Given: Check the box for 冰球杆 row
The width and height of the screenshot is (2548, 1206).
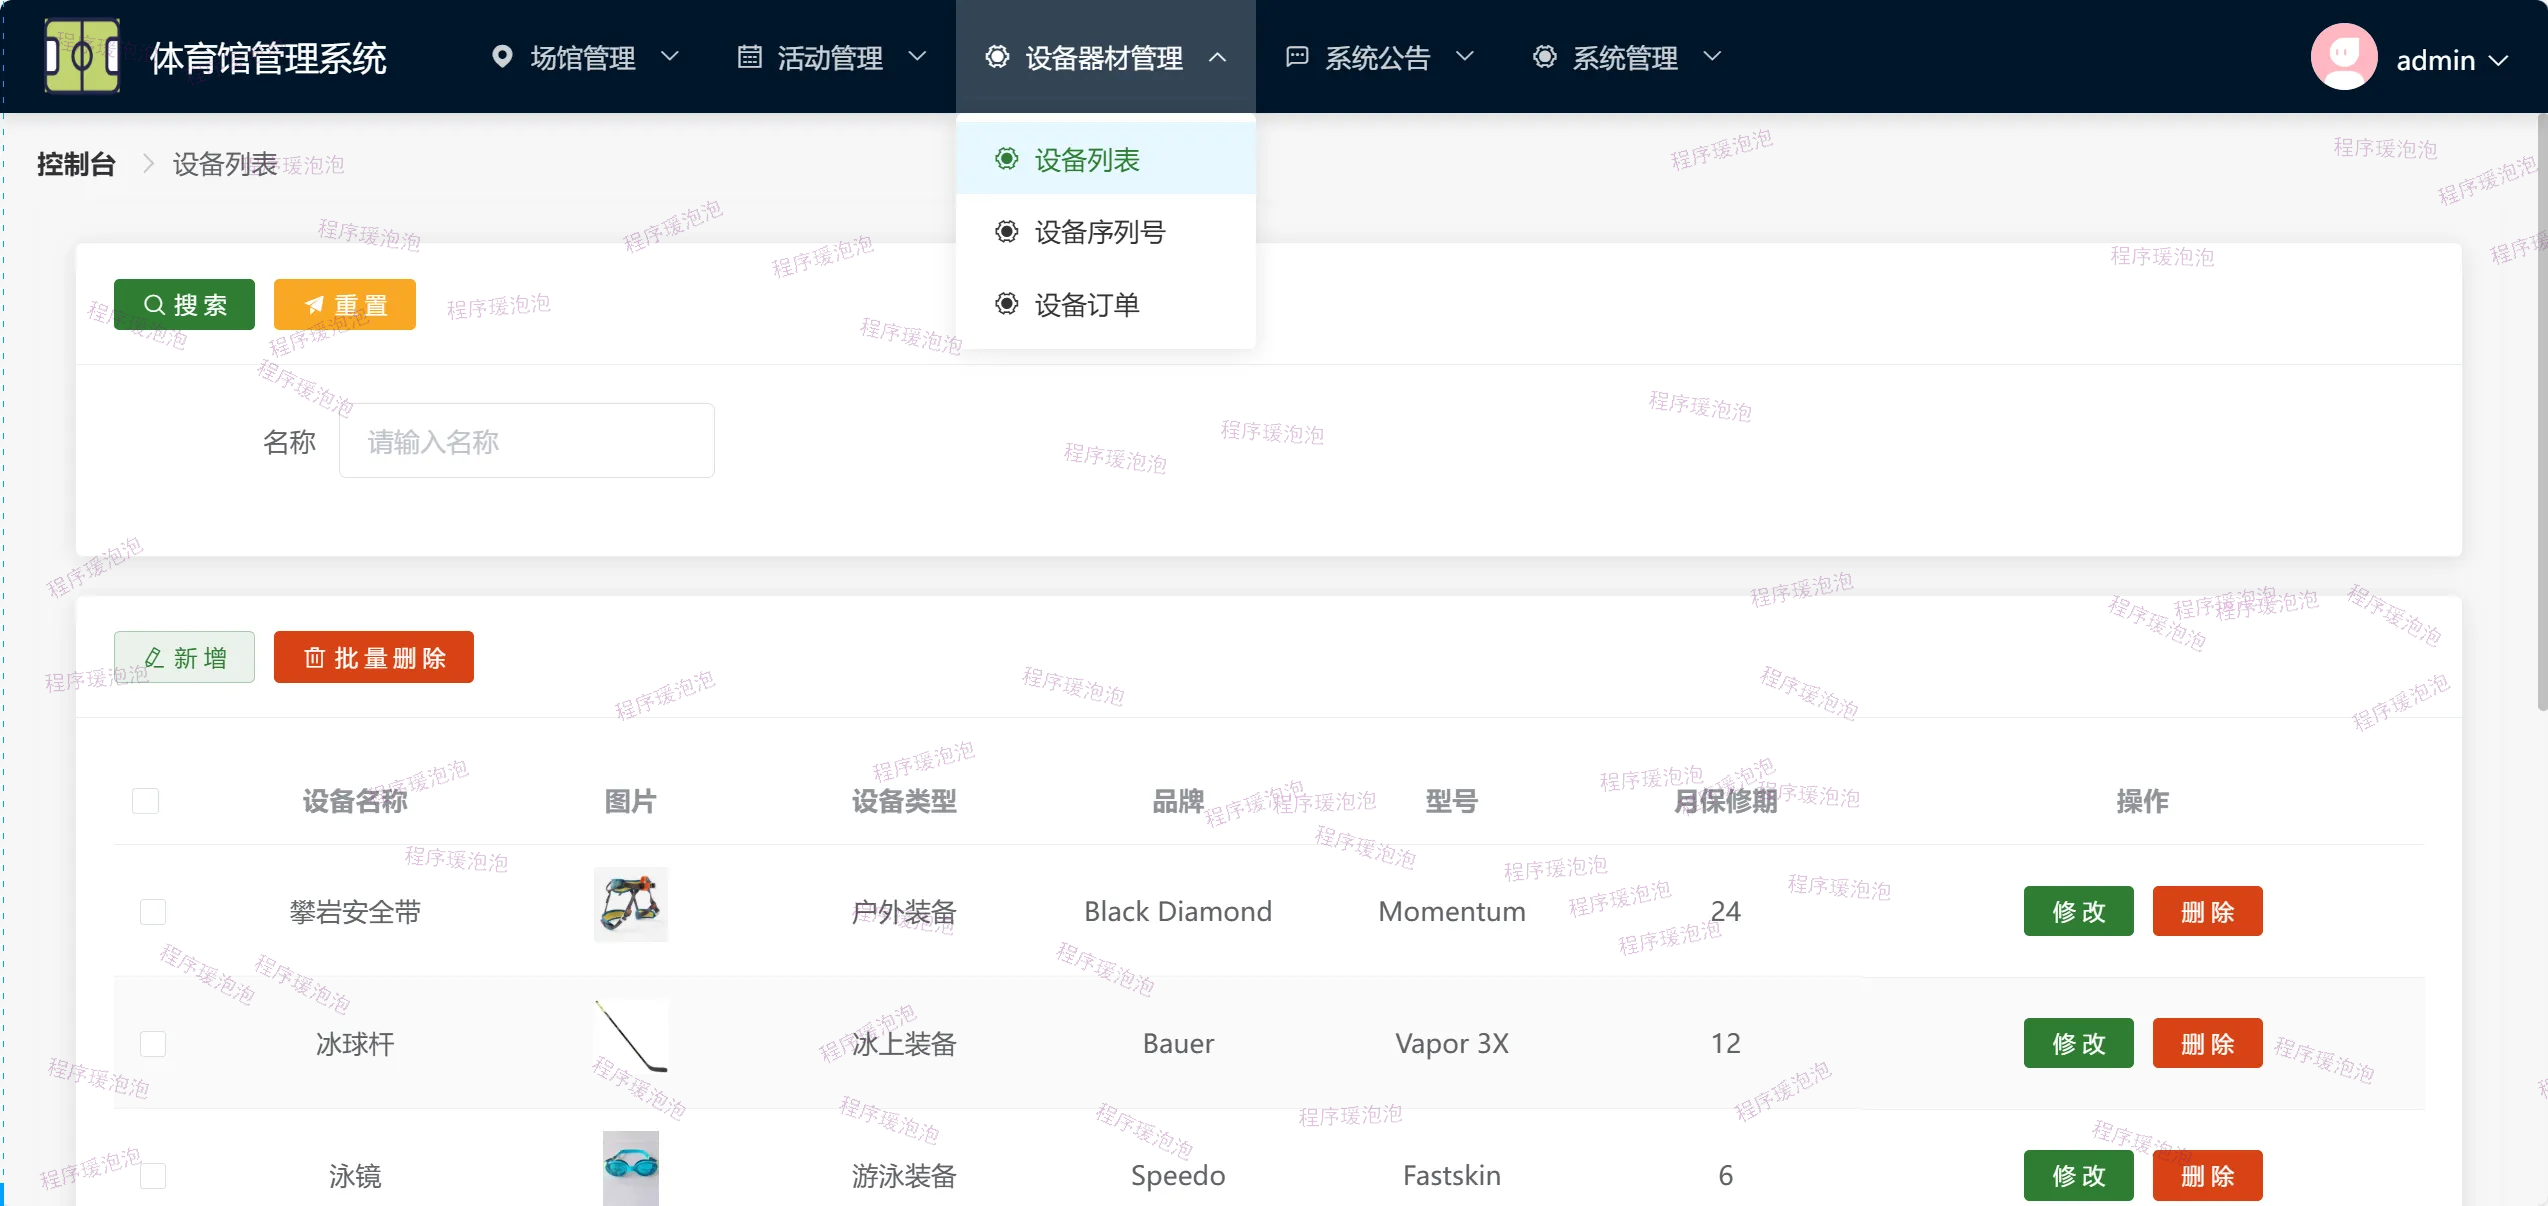Looking at the screenshot, I should coord(153,1044).
